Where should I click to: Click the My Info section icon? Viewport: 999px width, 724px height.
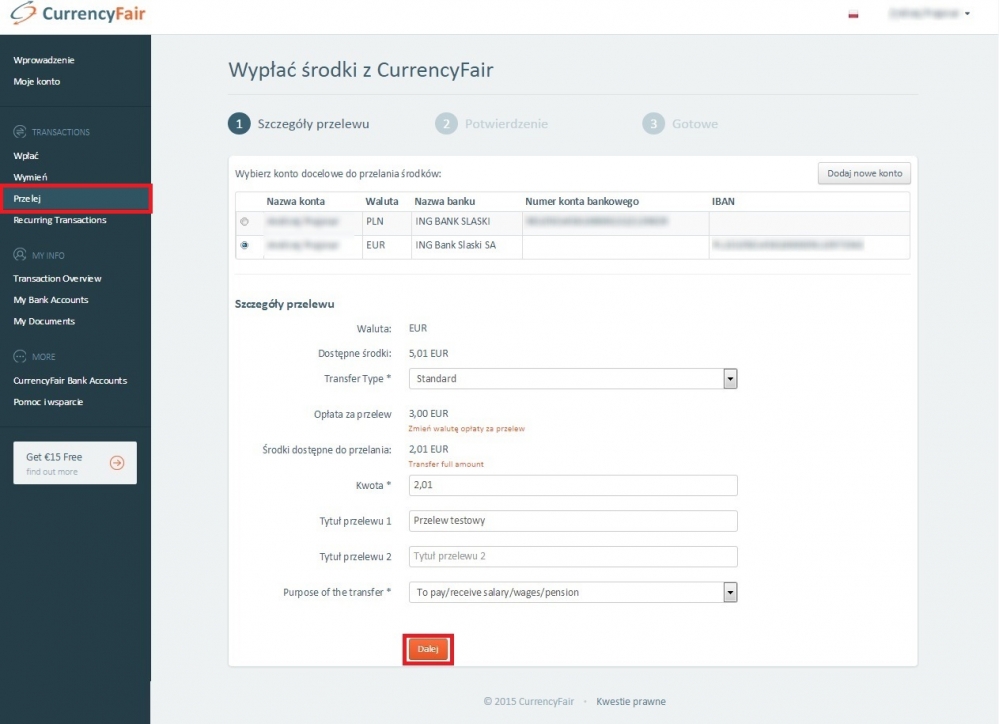tap(19, 255)
